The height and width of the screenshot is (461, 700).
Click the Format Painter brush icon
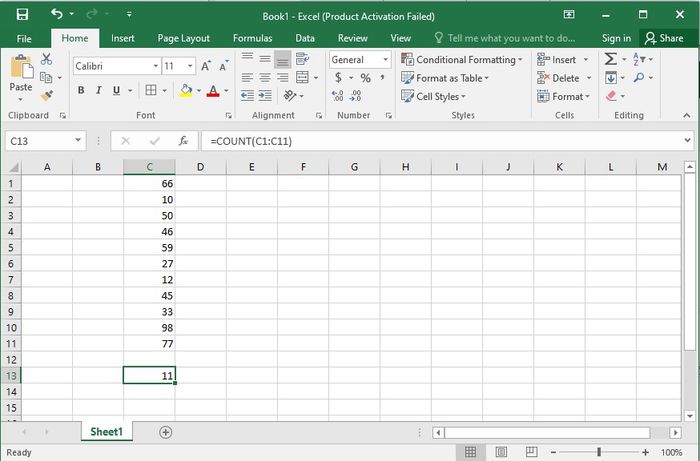pyautogui.click(x=46, y=96)
